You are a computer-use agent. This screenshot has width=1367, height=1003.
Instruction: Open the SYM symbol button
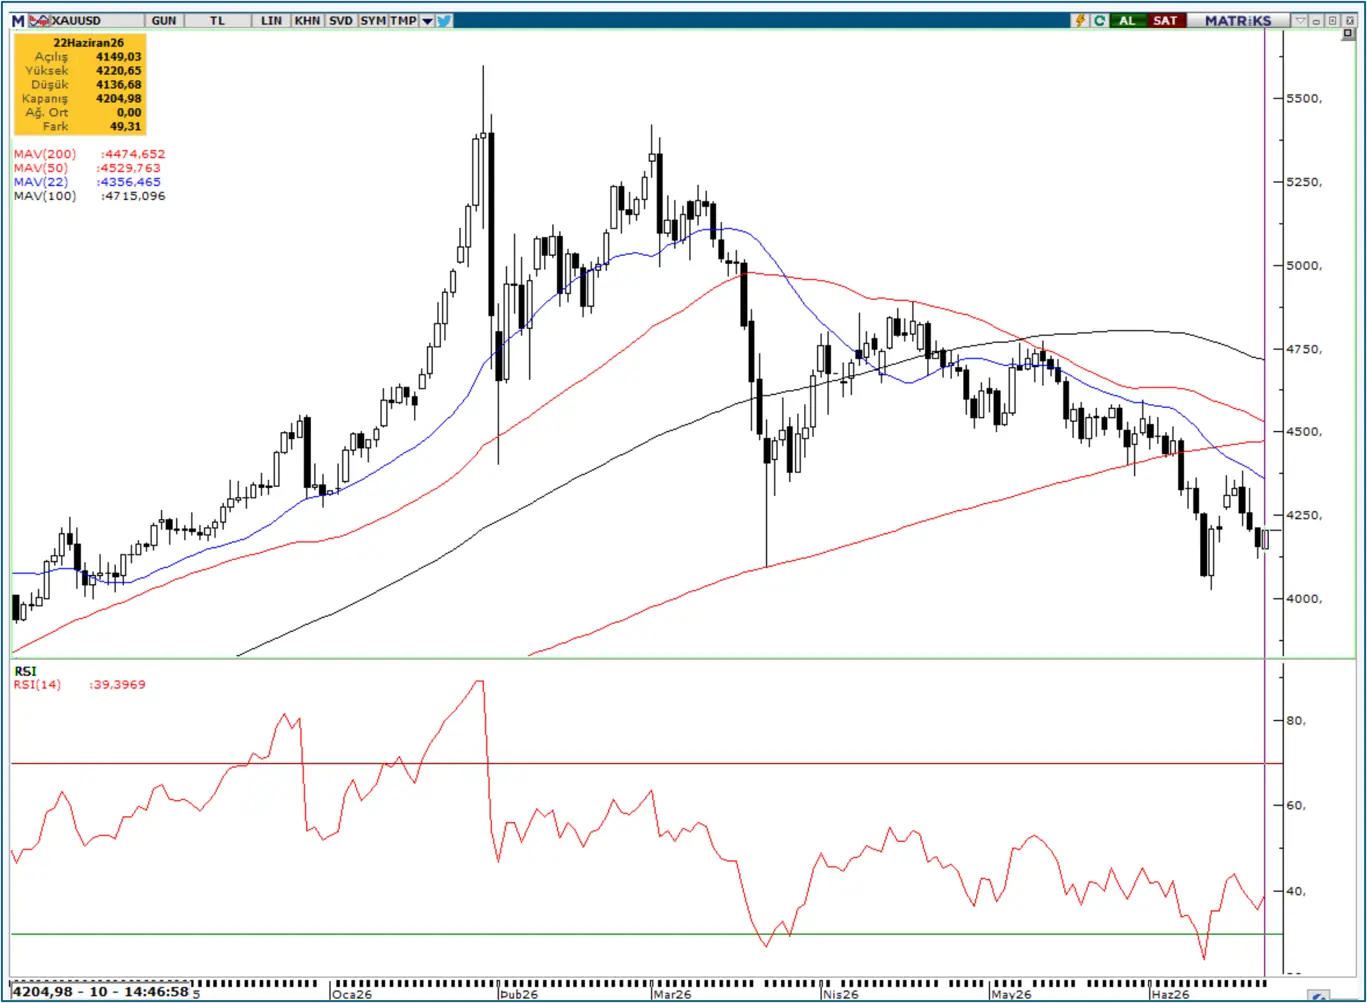pyautogui.click(x=373, y=20)
